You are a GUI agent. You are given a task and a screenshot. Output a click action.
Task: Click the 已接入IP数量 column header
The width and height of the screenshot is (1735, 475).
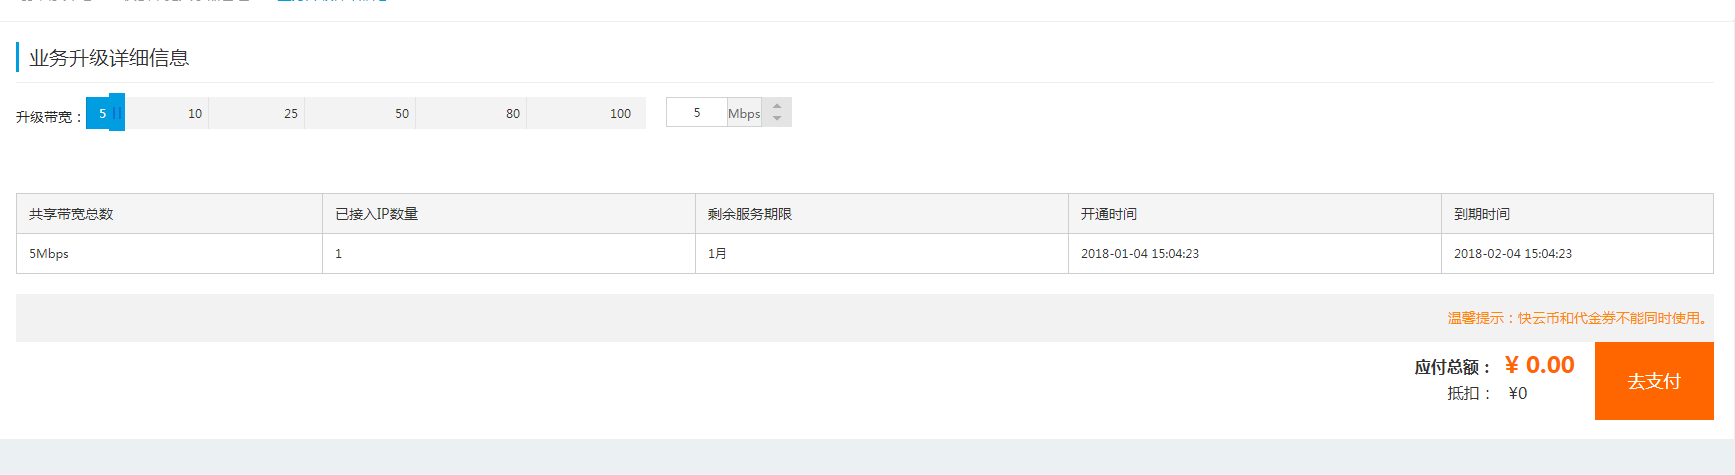[377, 214]
